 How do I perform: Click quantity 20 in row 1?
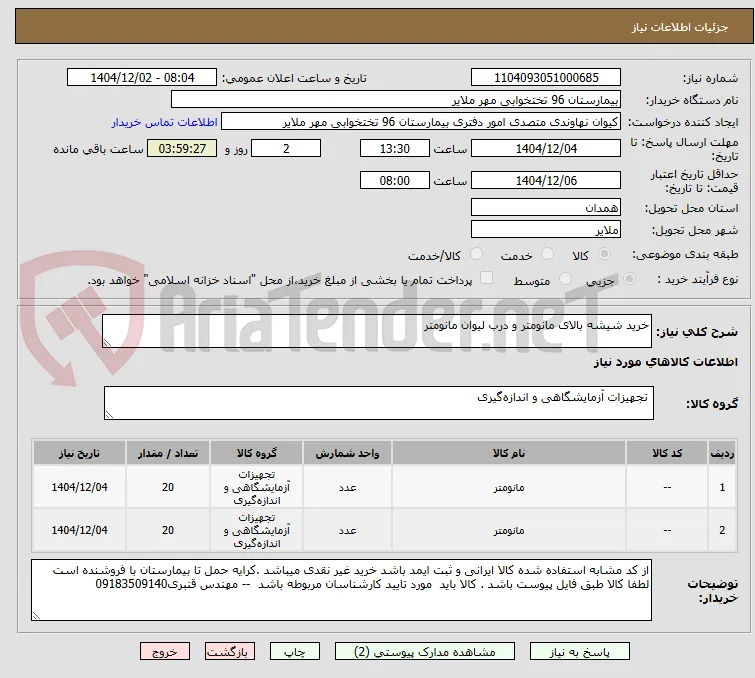click(168, 487)
